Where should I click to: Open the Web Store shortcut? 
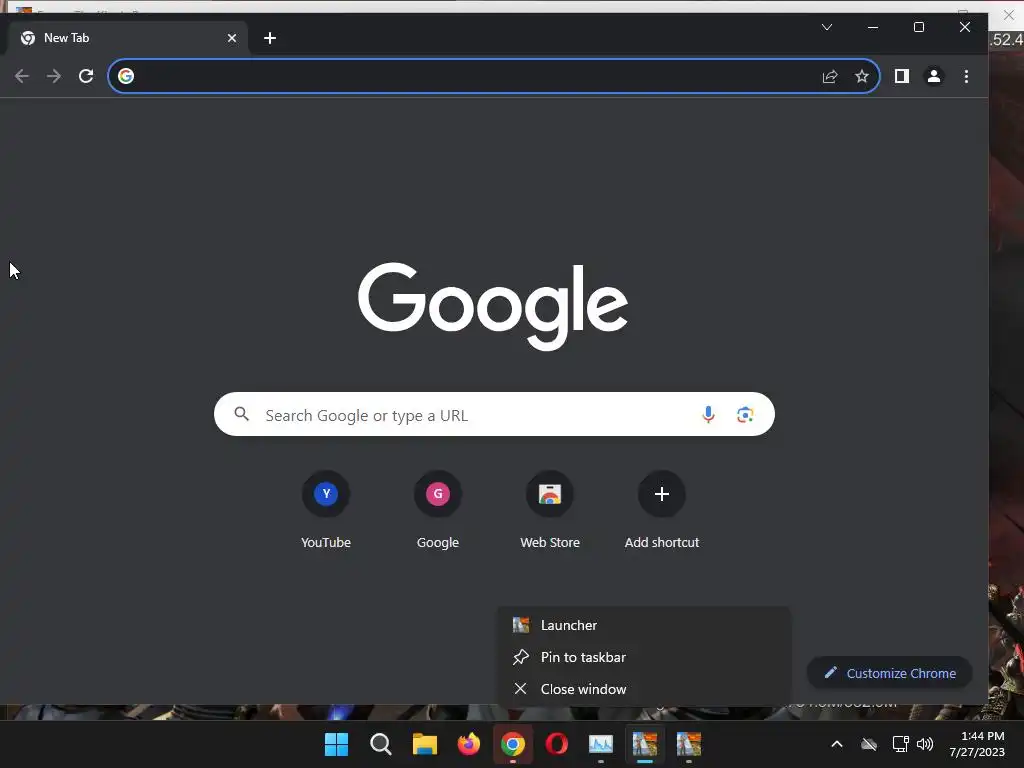(x=550, y=510)
